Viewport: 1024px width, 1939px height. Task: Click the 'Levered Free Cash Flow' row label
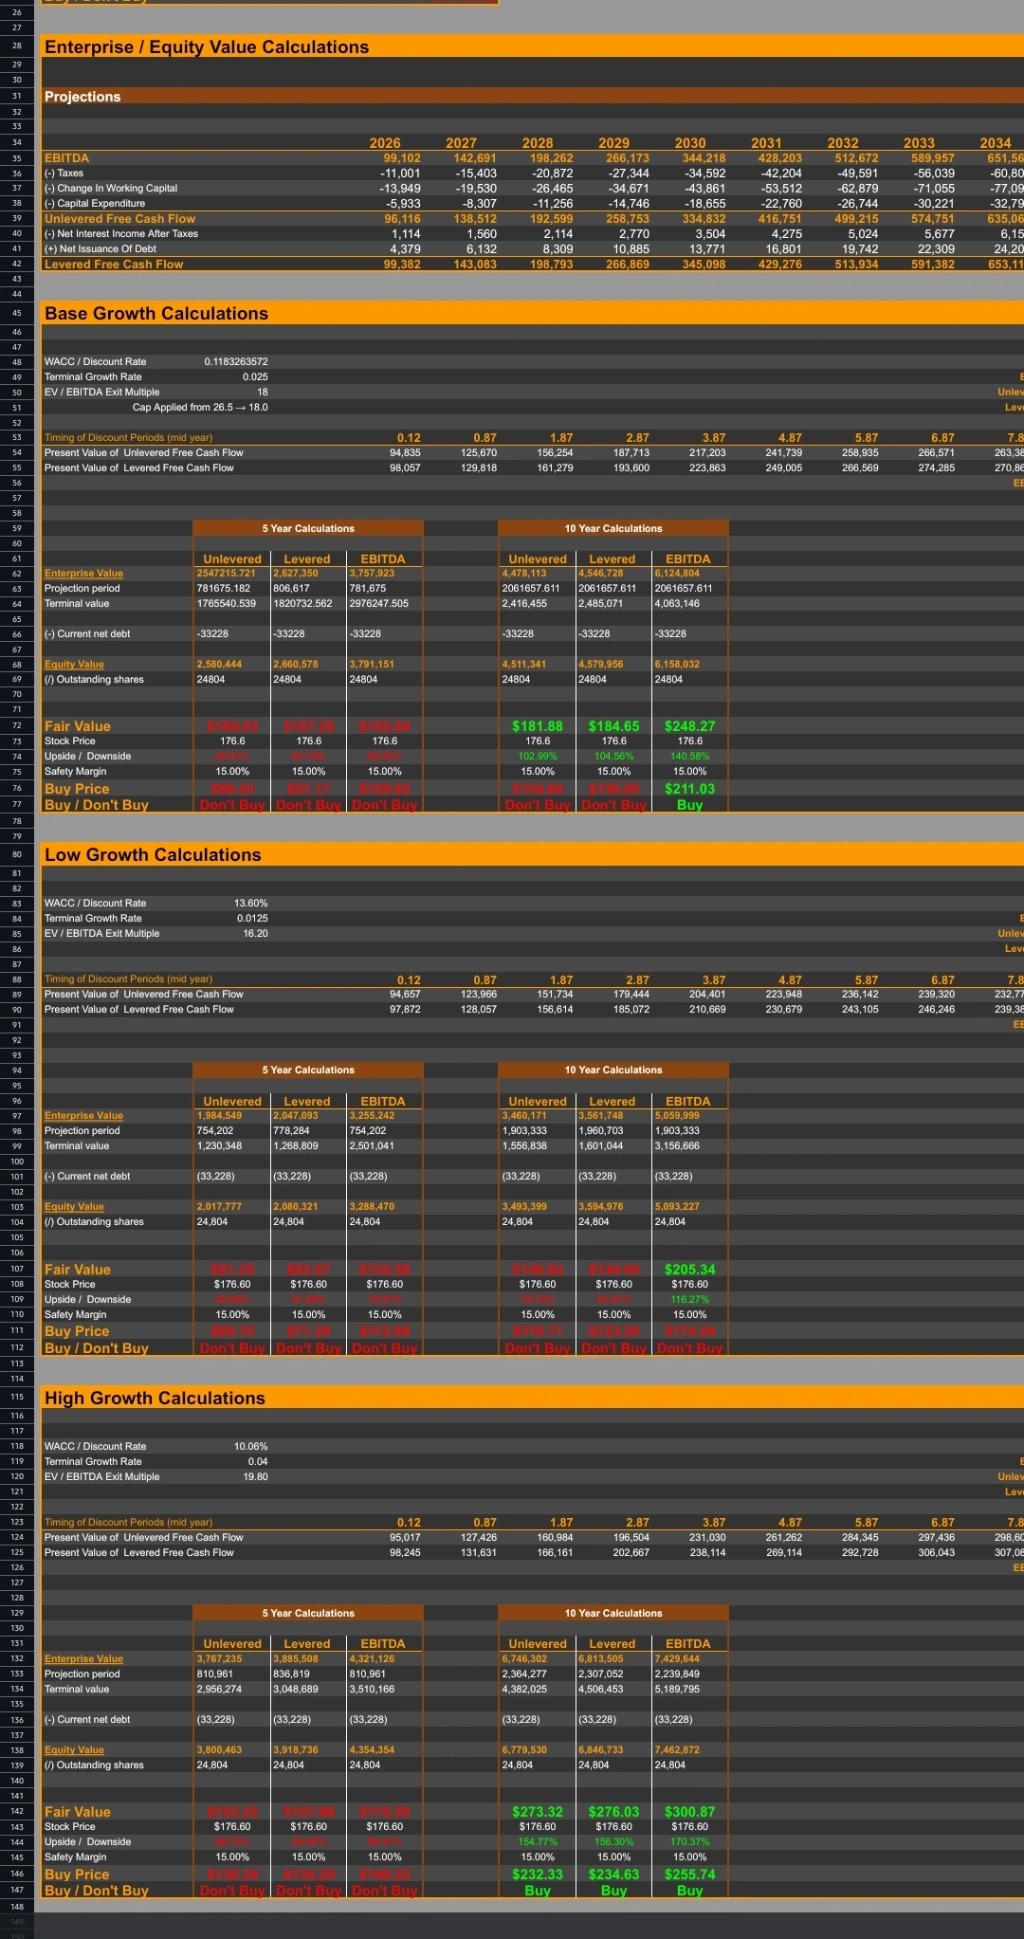(x=114, y=264)
